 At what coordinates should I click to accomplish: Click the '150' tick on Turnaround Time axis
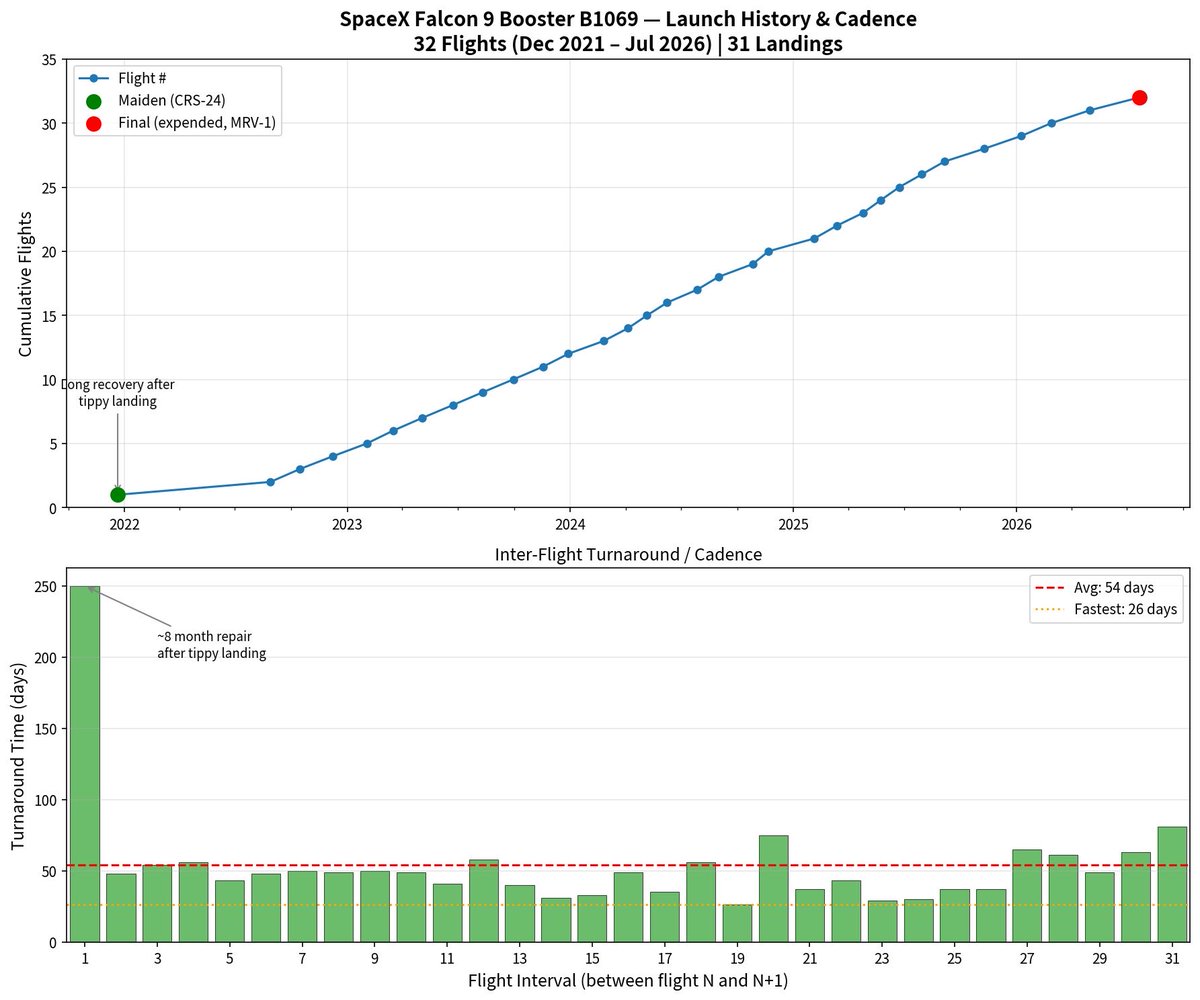coord(46,729)
